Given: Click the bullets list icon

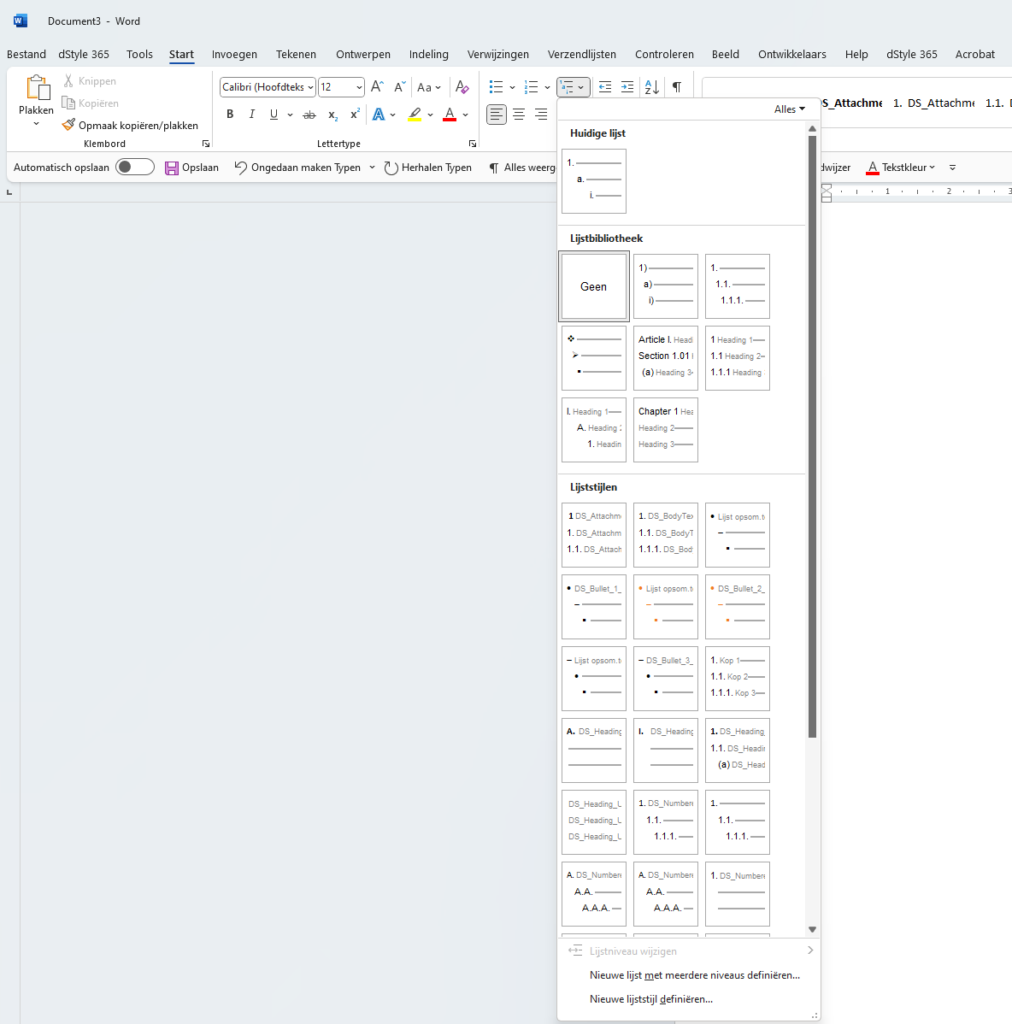Looking at the screenshot, I should 496,87.
